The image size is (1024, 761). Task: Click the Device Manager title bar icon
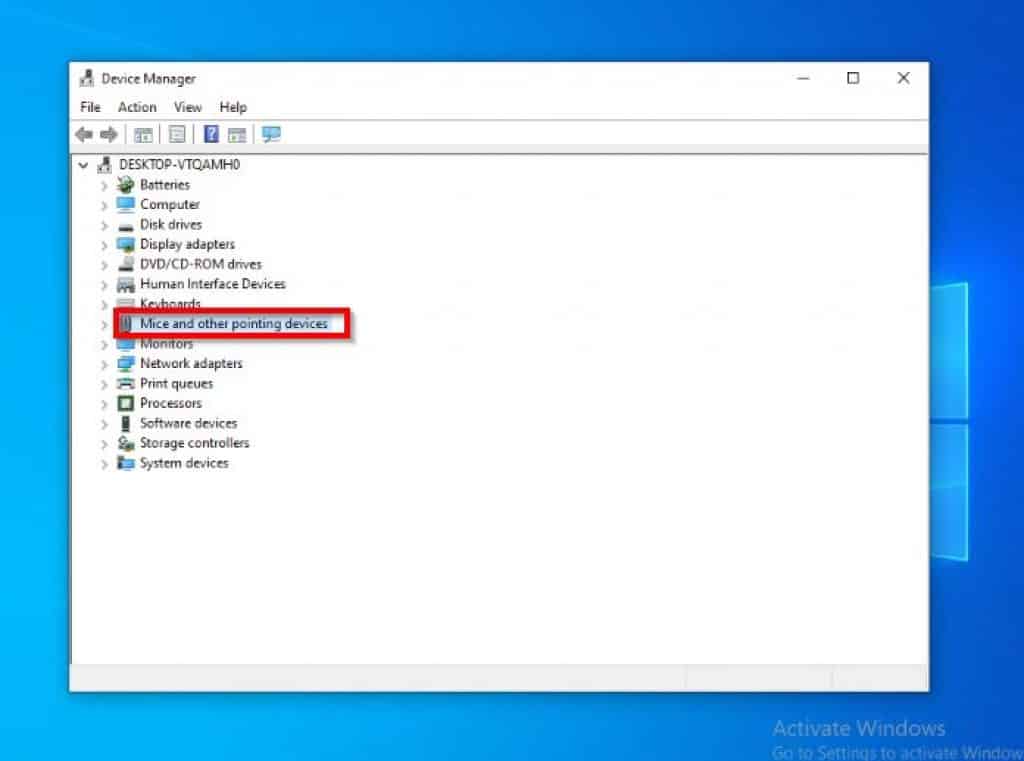[86, 78]
